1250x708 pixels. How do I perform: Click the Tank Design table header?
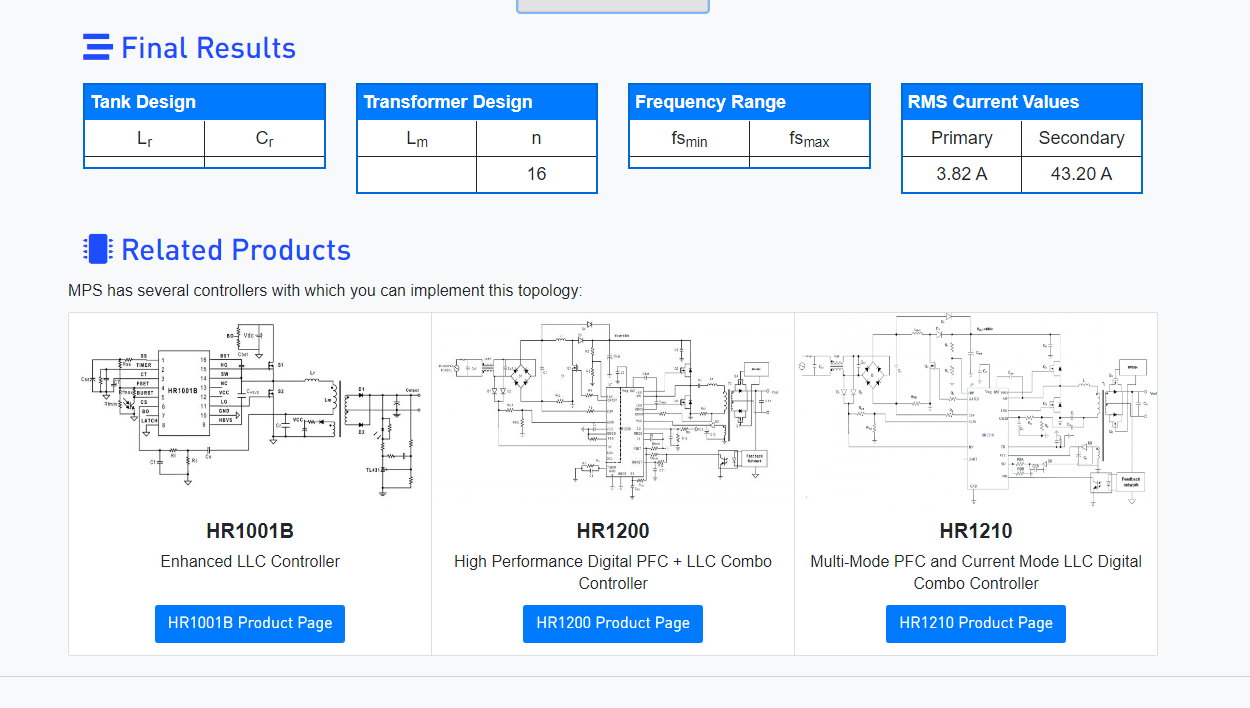point(204,102)
